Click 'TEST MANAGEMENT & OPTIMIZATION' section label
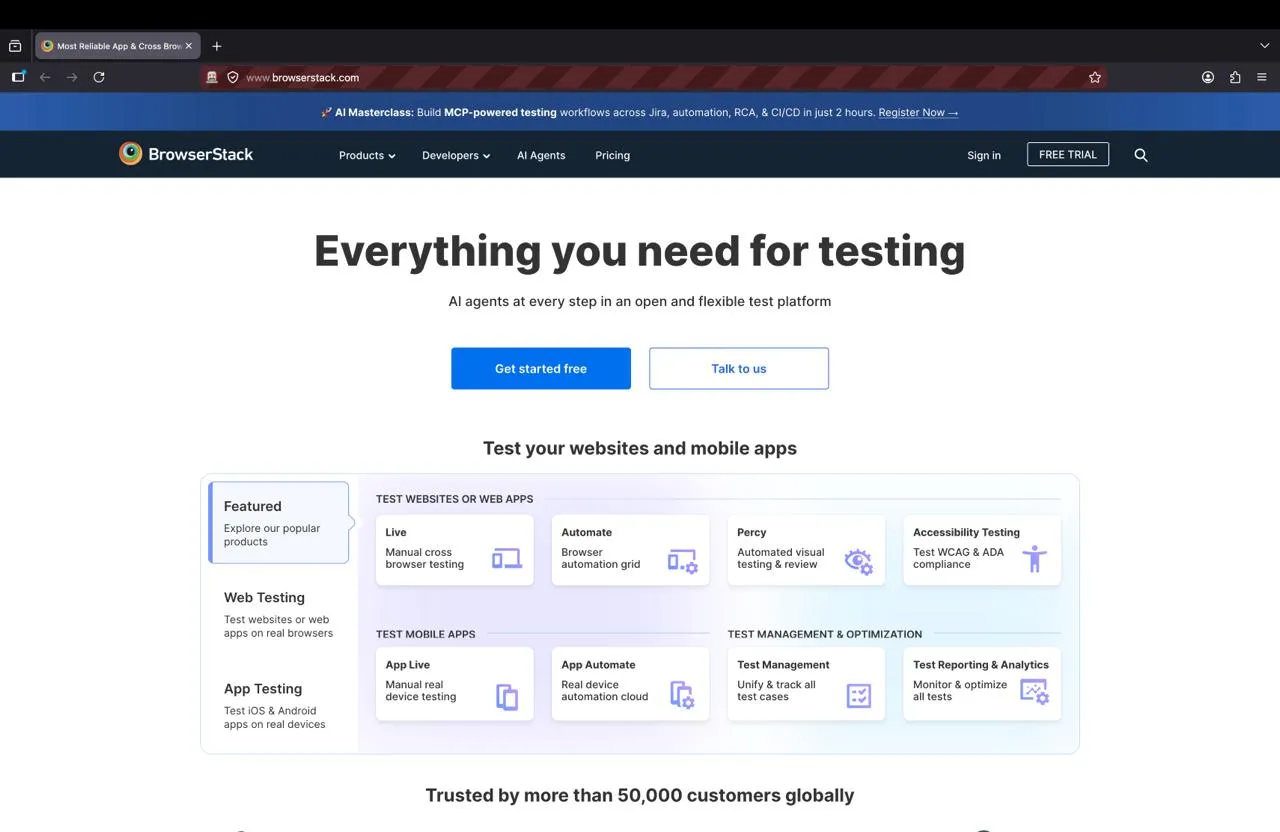Image resolution: width=1280 pixels, height=832 pixels. click(825, 634)
